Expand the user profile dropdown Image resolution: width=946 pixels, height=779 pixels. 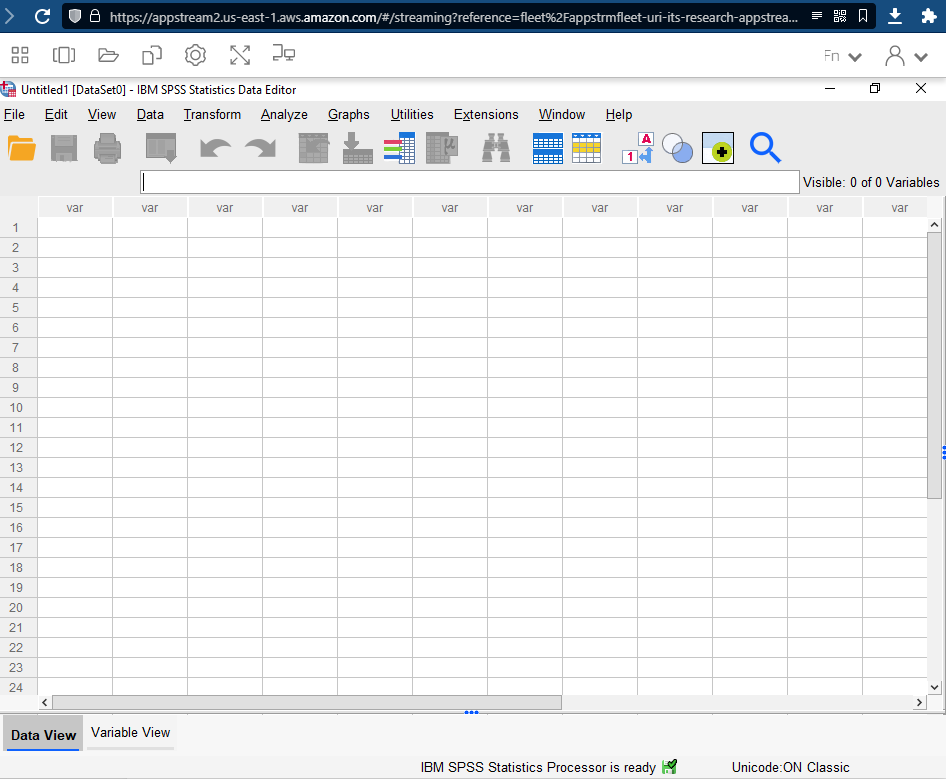coord(907,57)
